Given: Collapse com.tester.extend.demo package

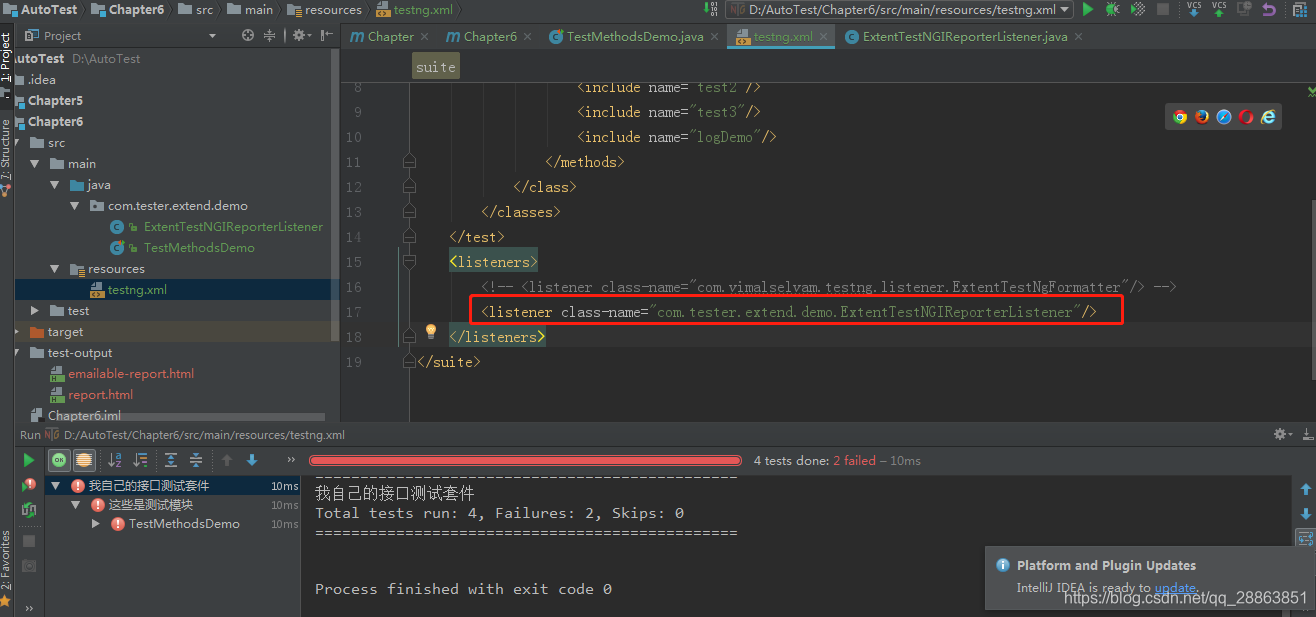Looking at the screenshot, I should 76,206.
